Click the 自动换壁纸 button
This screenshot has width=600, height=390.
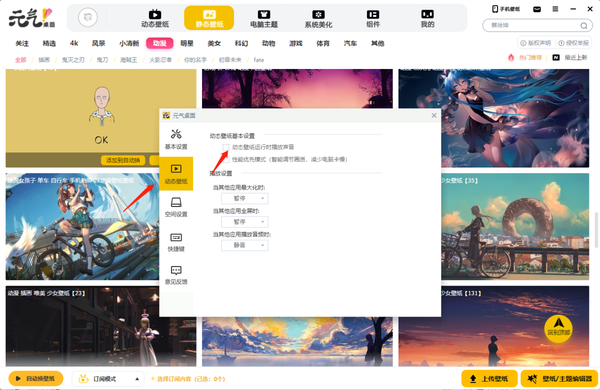(x=36, y=379)
